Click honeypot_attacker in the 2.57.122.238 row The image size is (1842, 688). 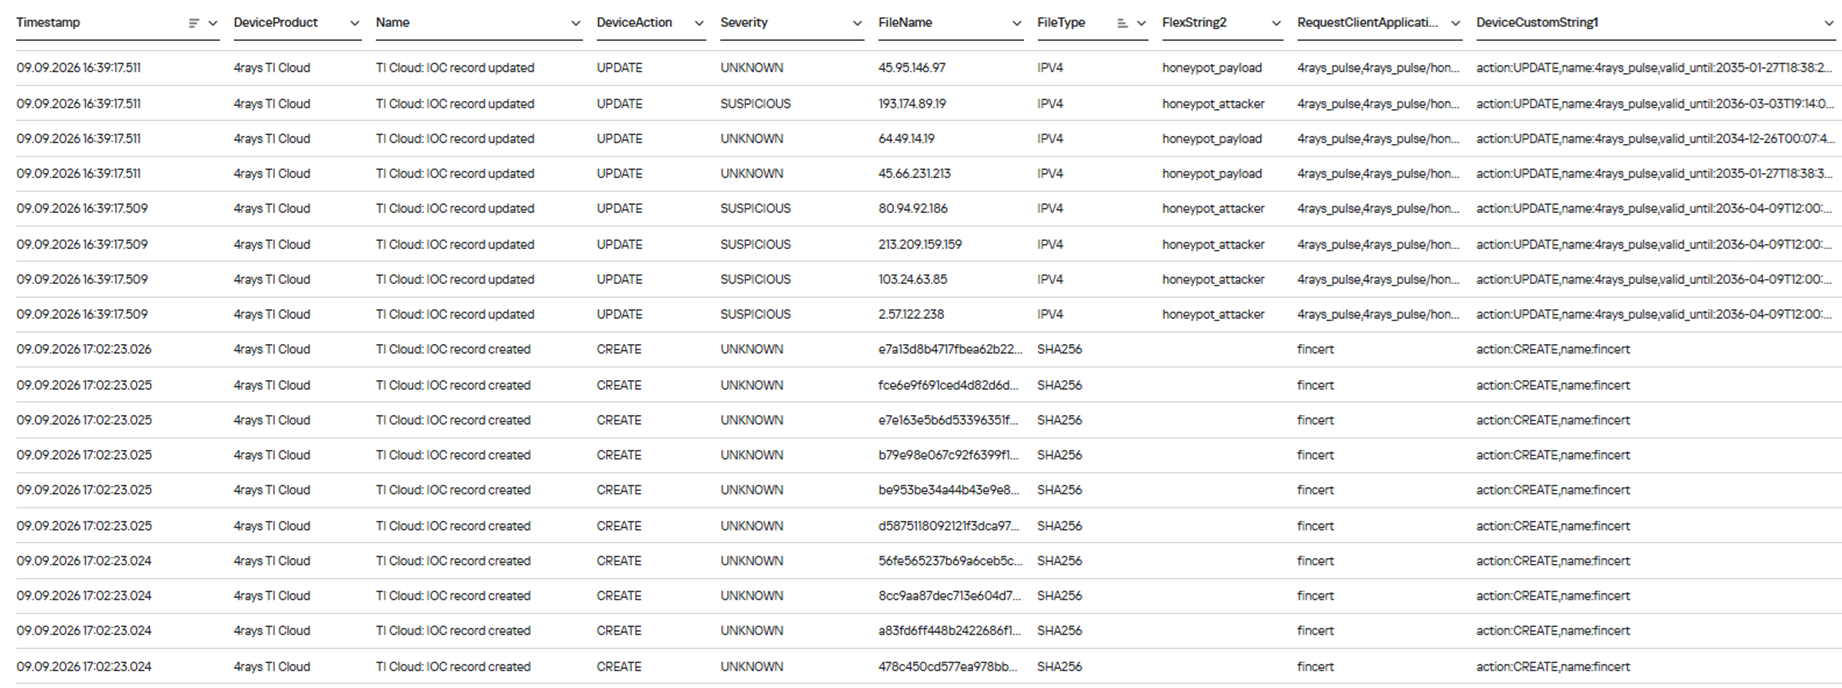click(x=1213, y=315)
